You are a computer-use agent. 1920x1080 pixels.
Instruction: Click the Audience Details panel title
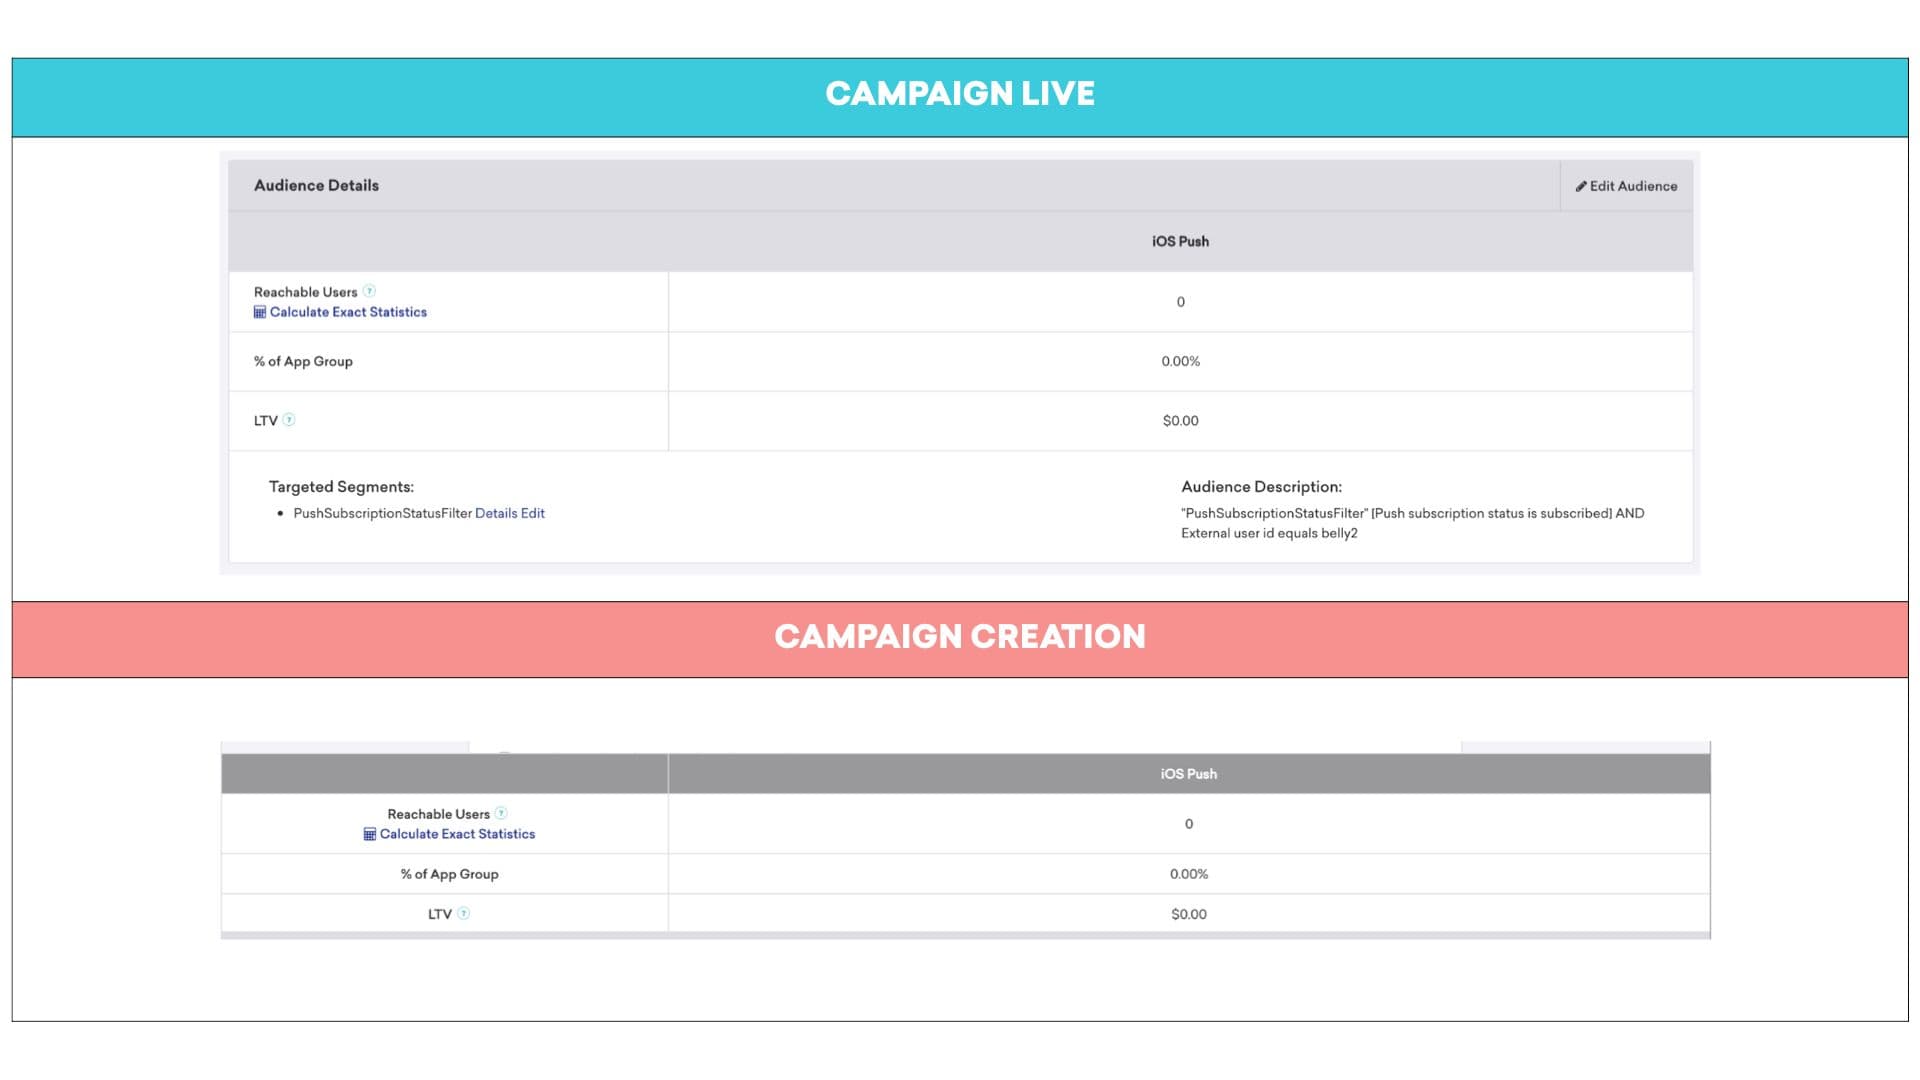(x=316, y=185)
